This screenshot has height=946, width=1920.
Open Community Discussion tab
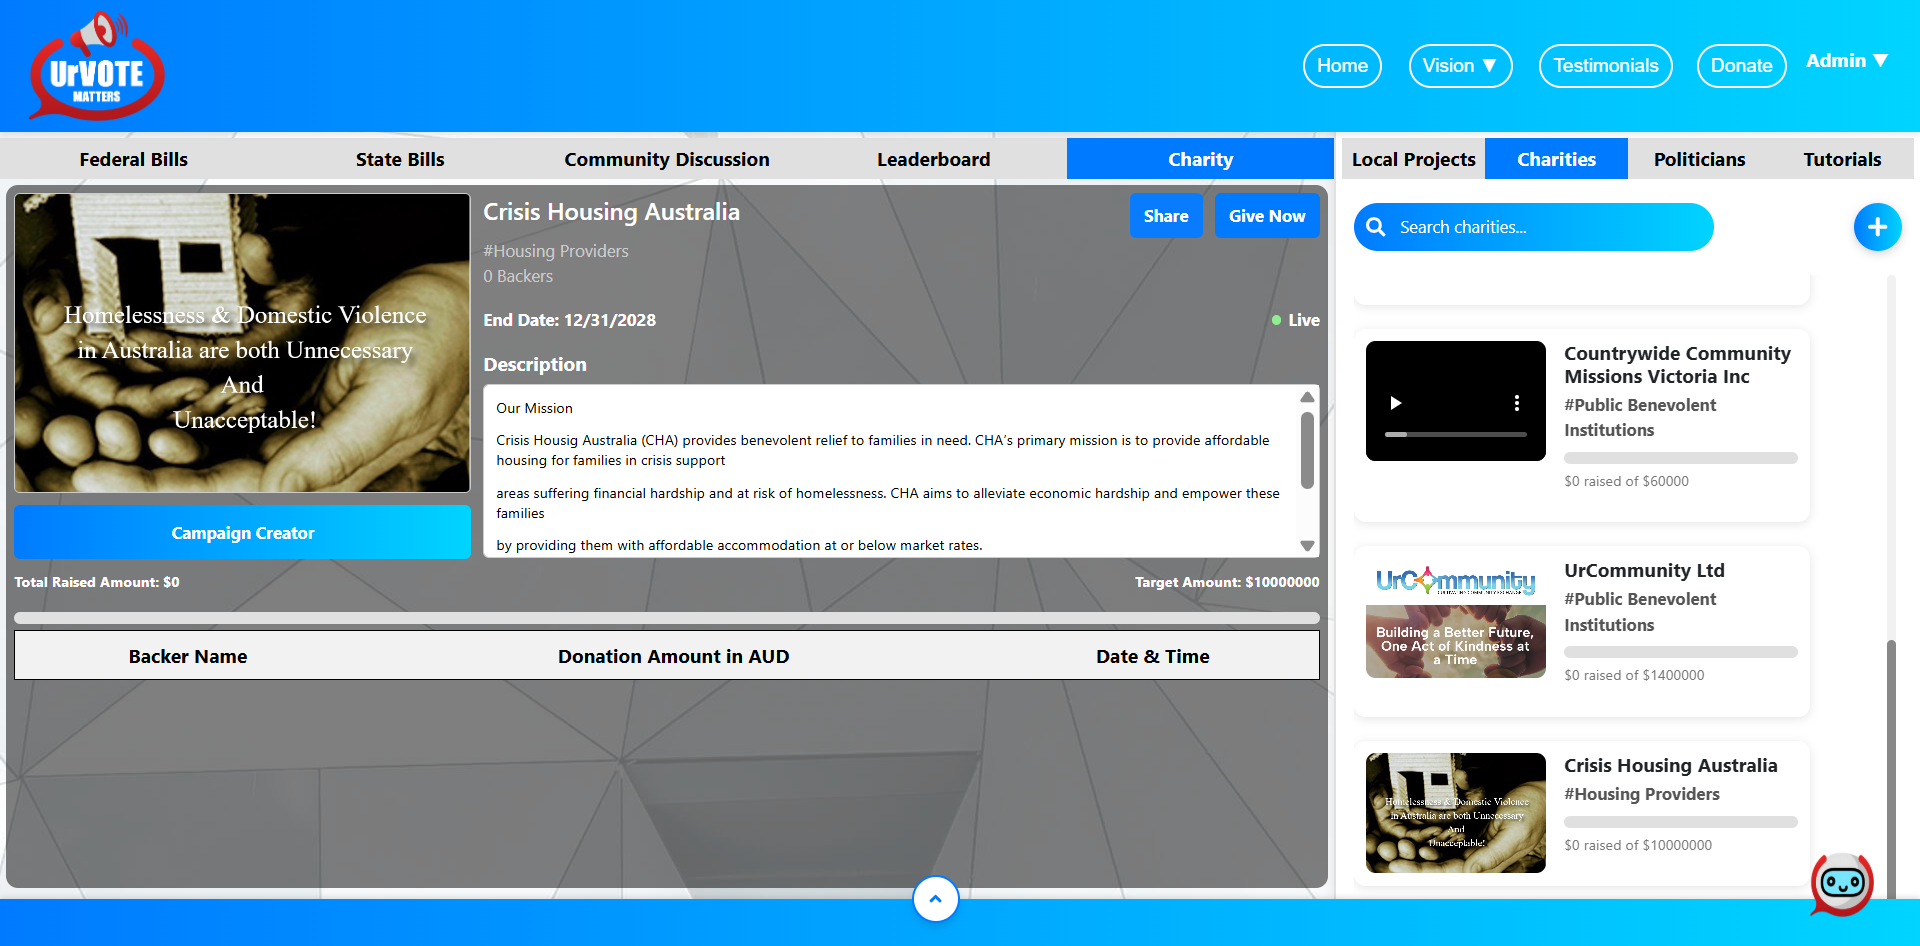(667, 159)
